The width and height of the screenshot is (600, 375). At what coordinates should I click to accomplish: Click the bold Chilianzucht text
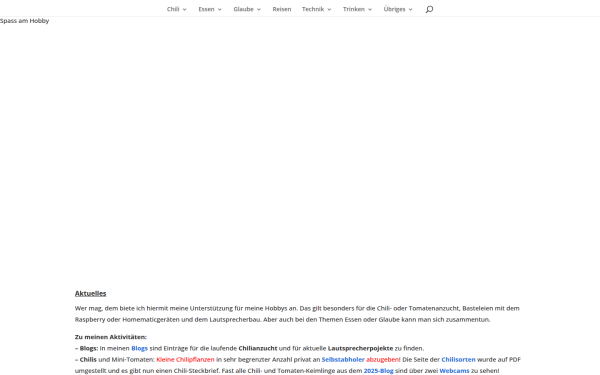(258, 348)
